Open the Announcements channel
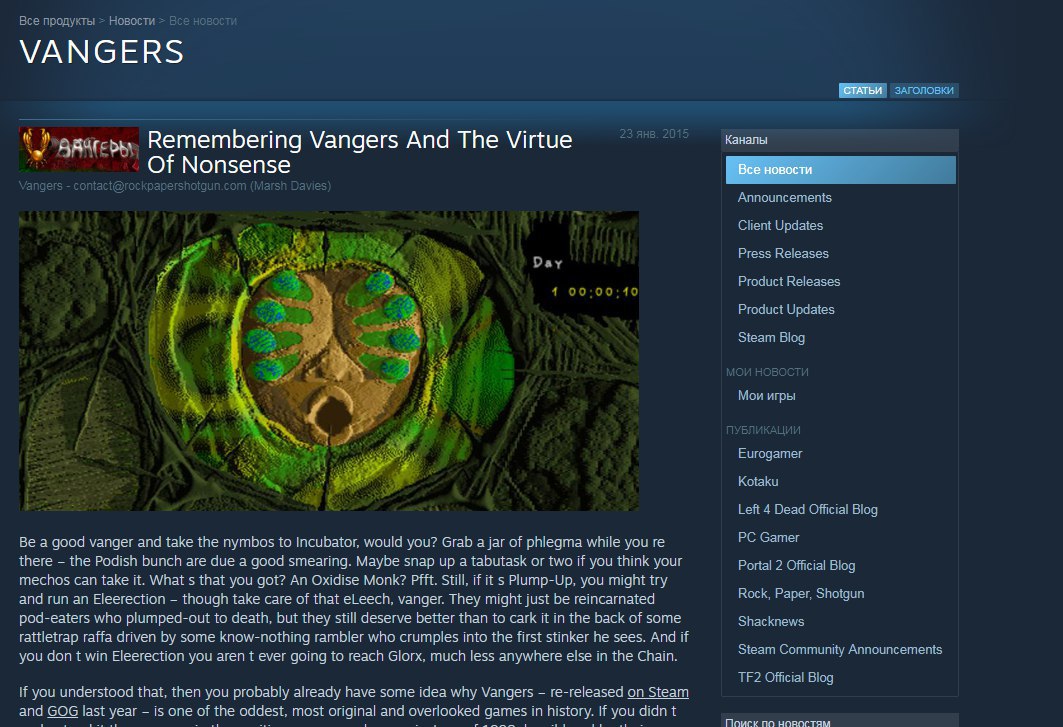Screen dimensions: 1063x727 [x=784, y=197]
